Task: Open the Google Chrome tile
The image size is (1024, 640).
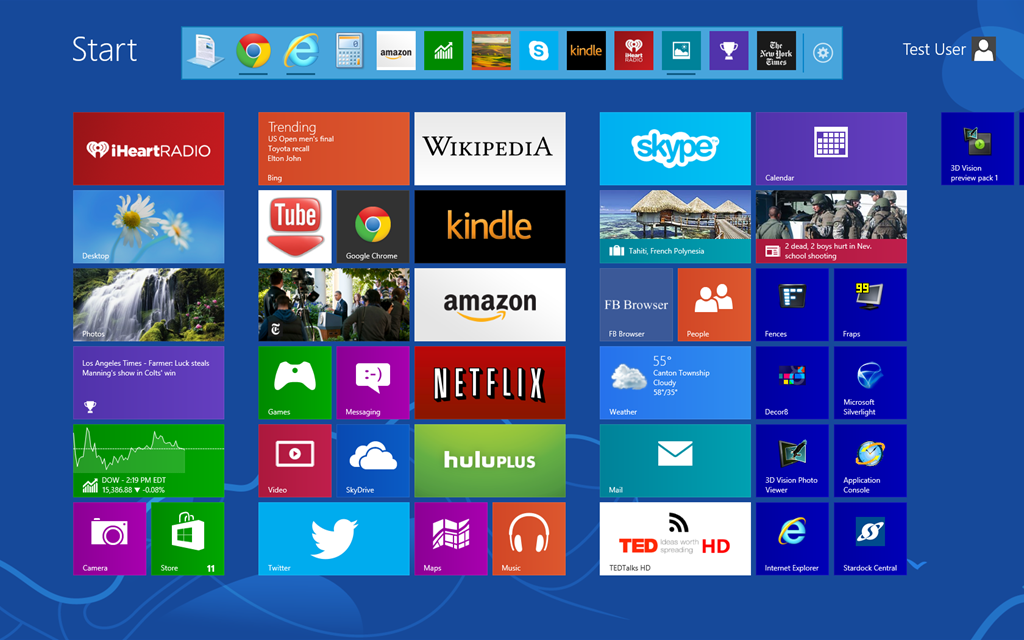Action: click(373, 227)
